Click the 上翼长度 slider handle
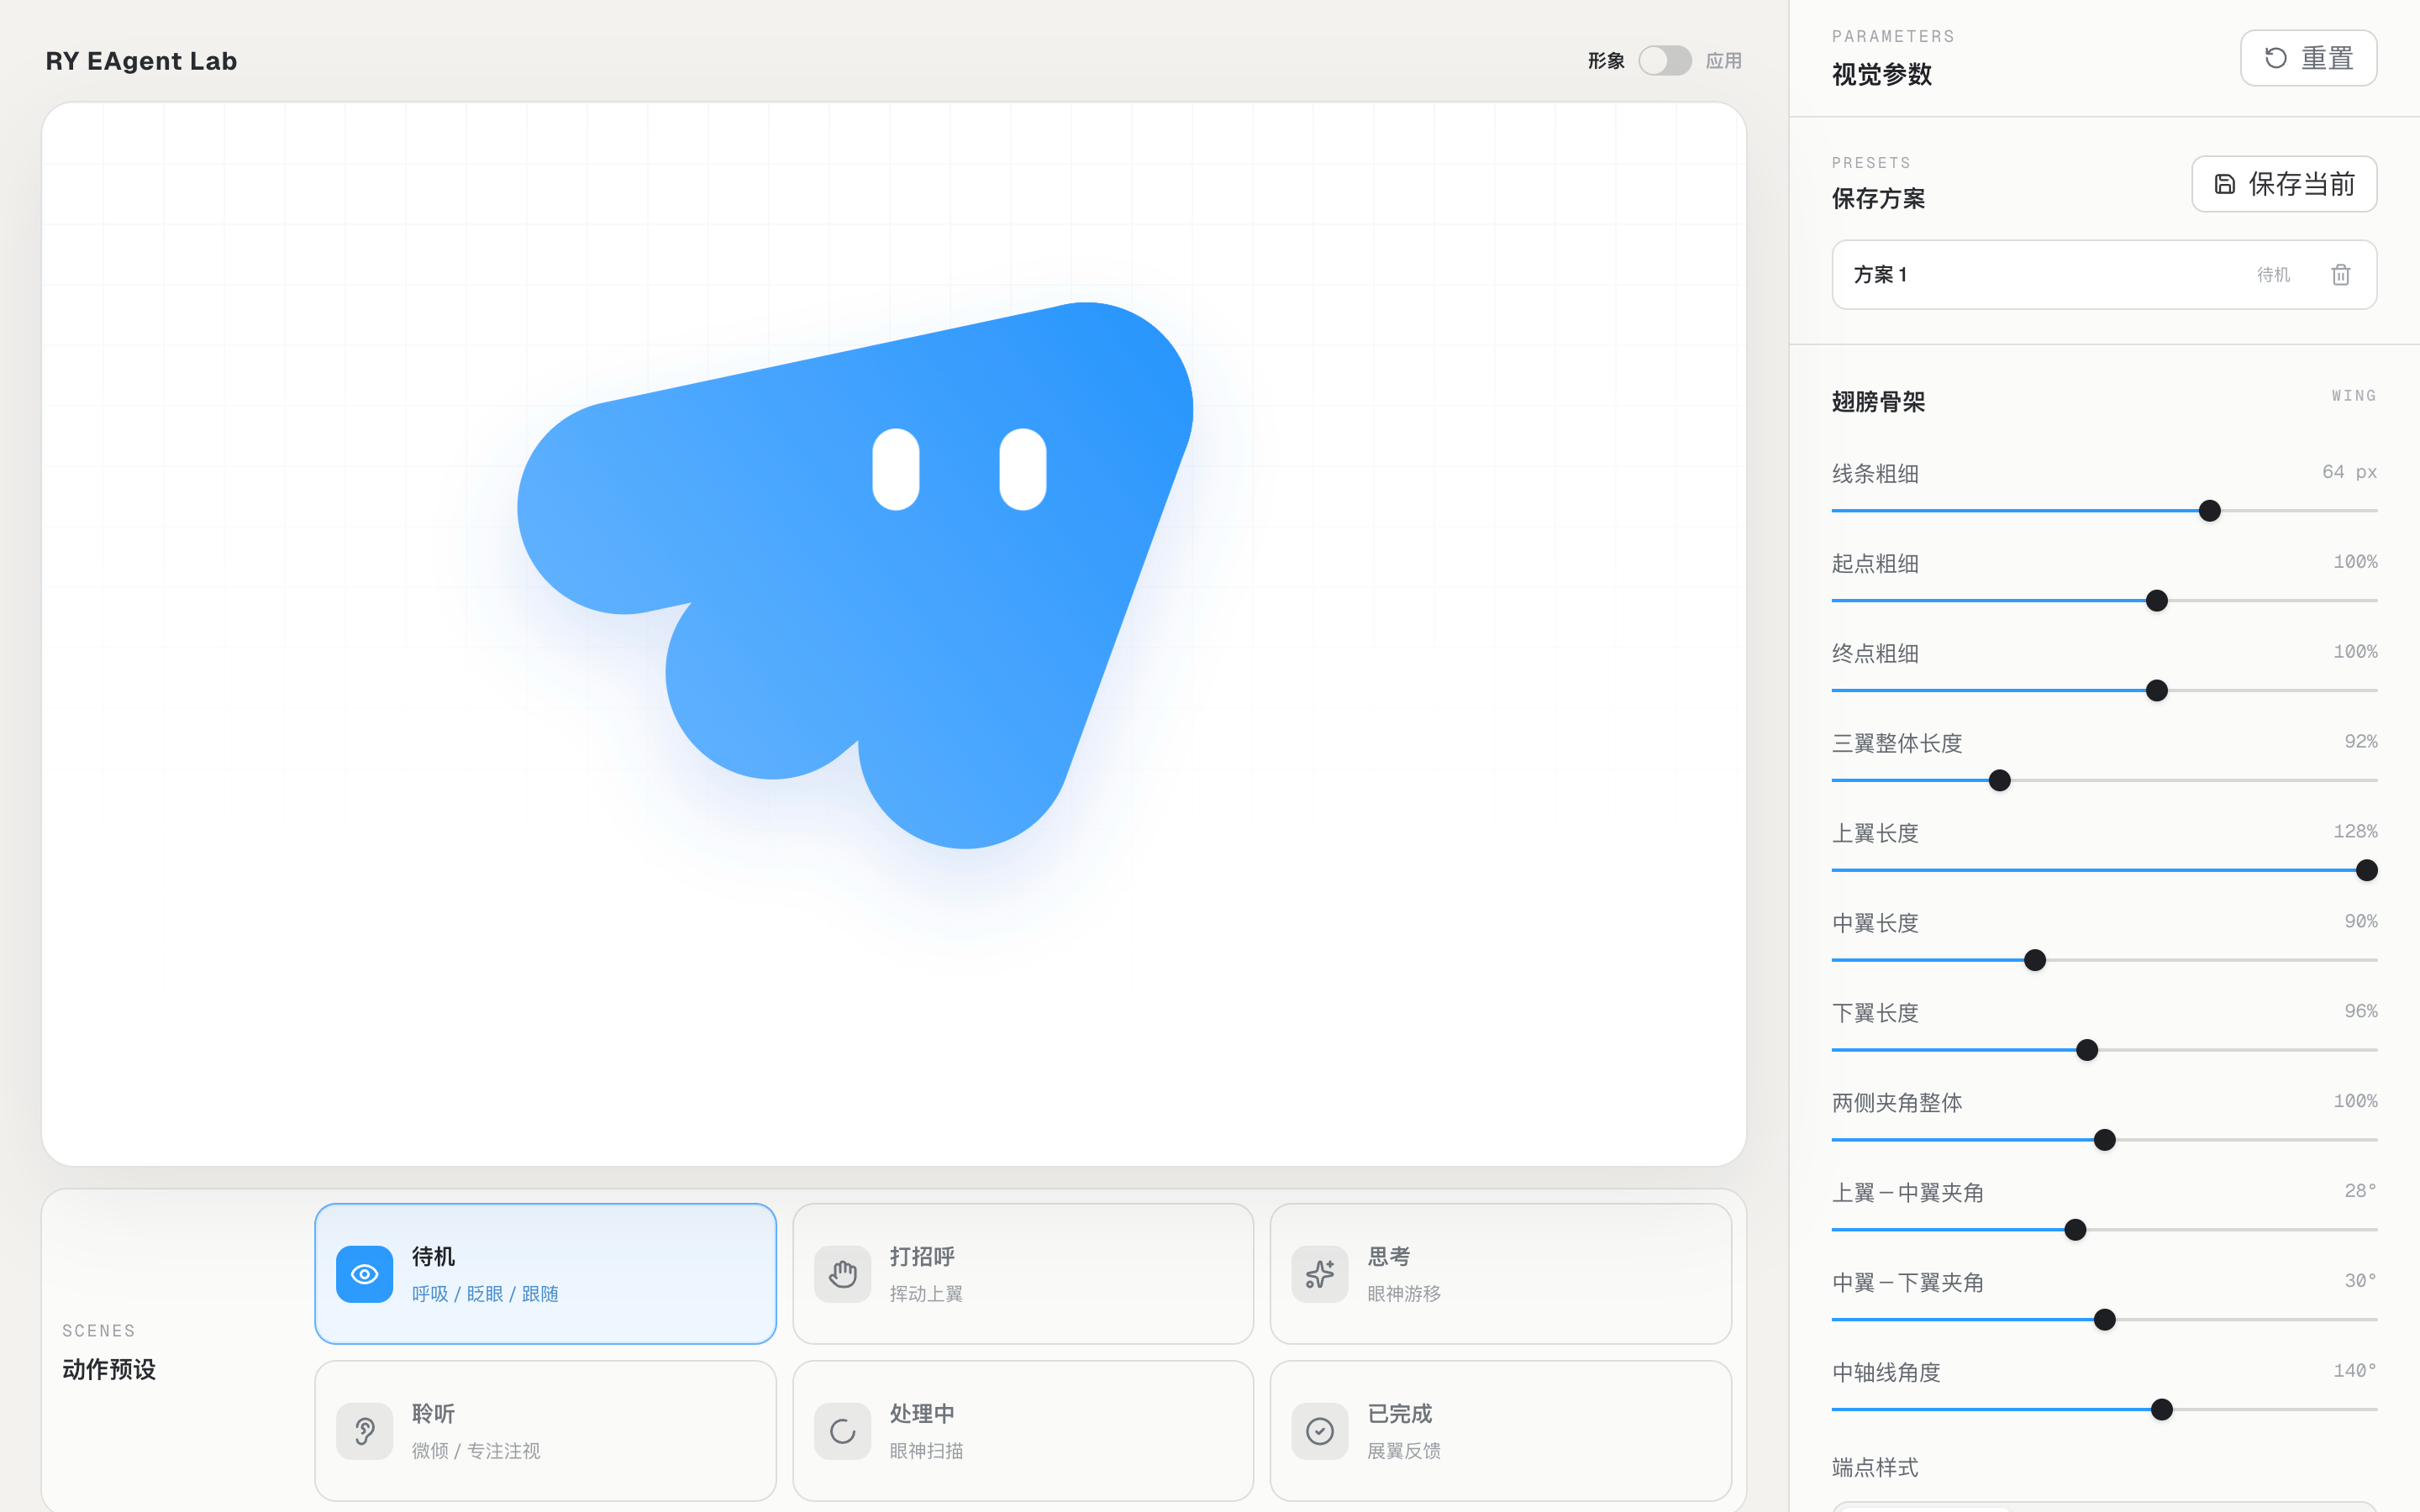This screenshot has width=2420, height=1512. (x=2366, y=871)
